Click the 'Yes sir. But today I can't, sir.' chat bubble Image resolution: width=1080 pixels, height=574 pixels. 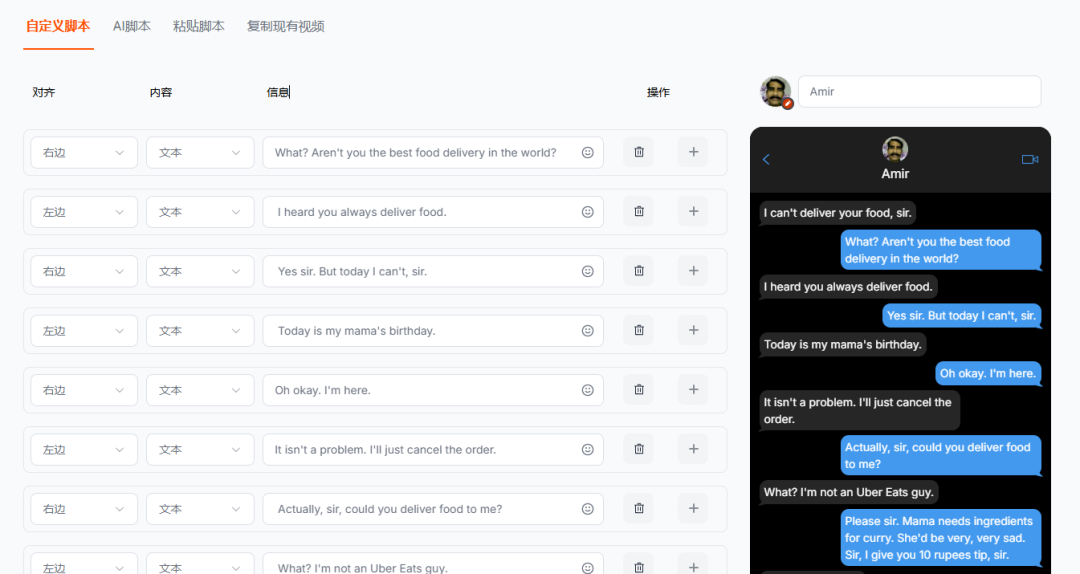(961, 316)
